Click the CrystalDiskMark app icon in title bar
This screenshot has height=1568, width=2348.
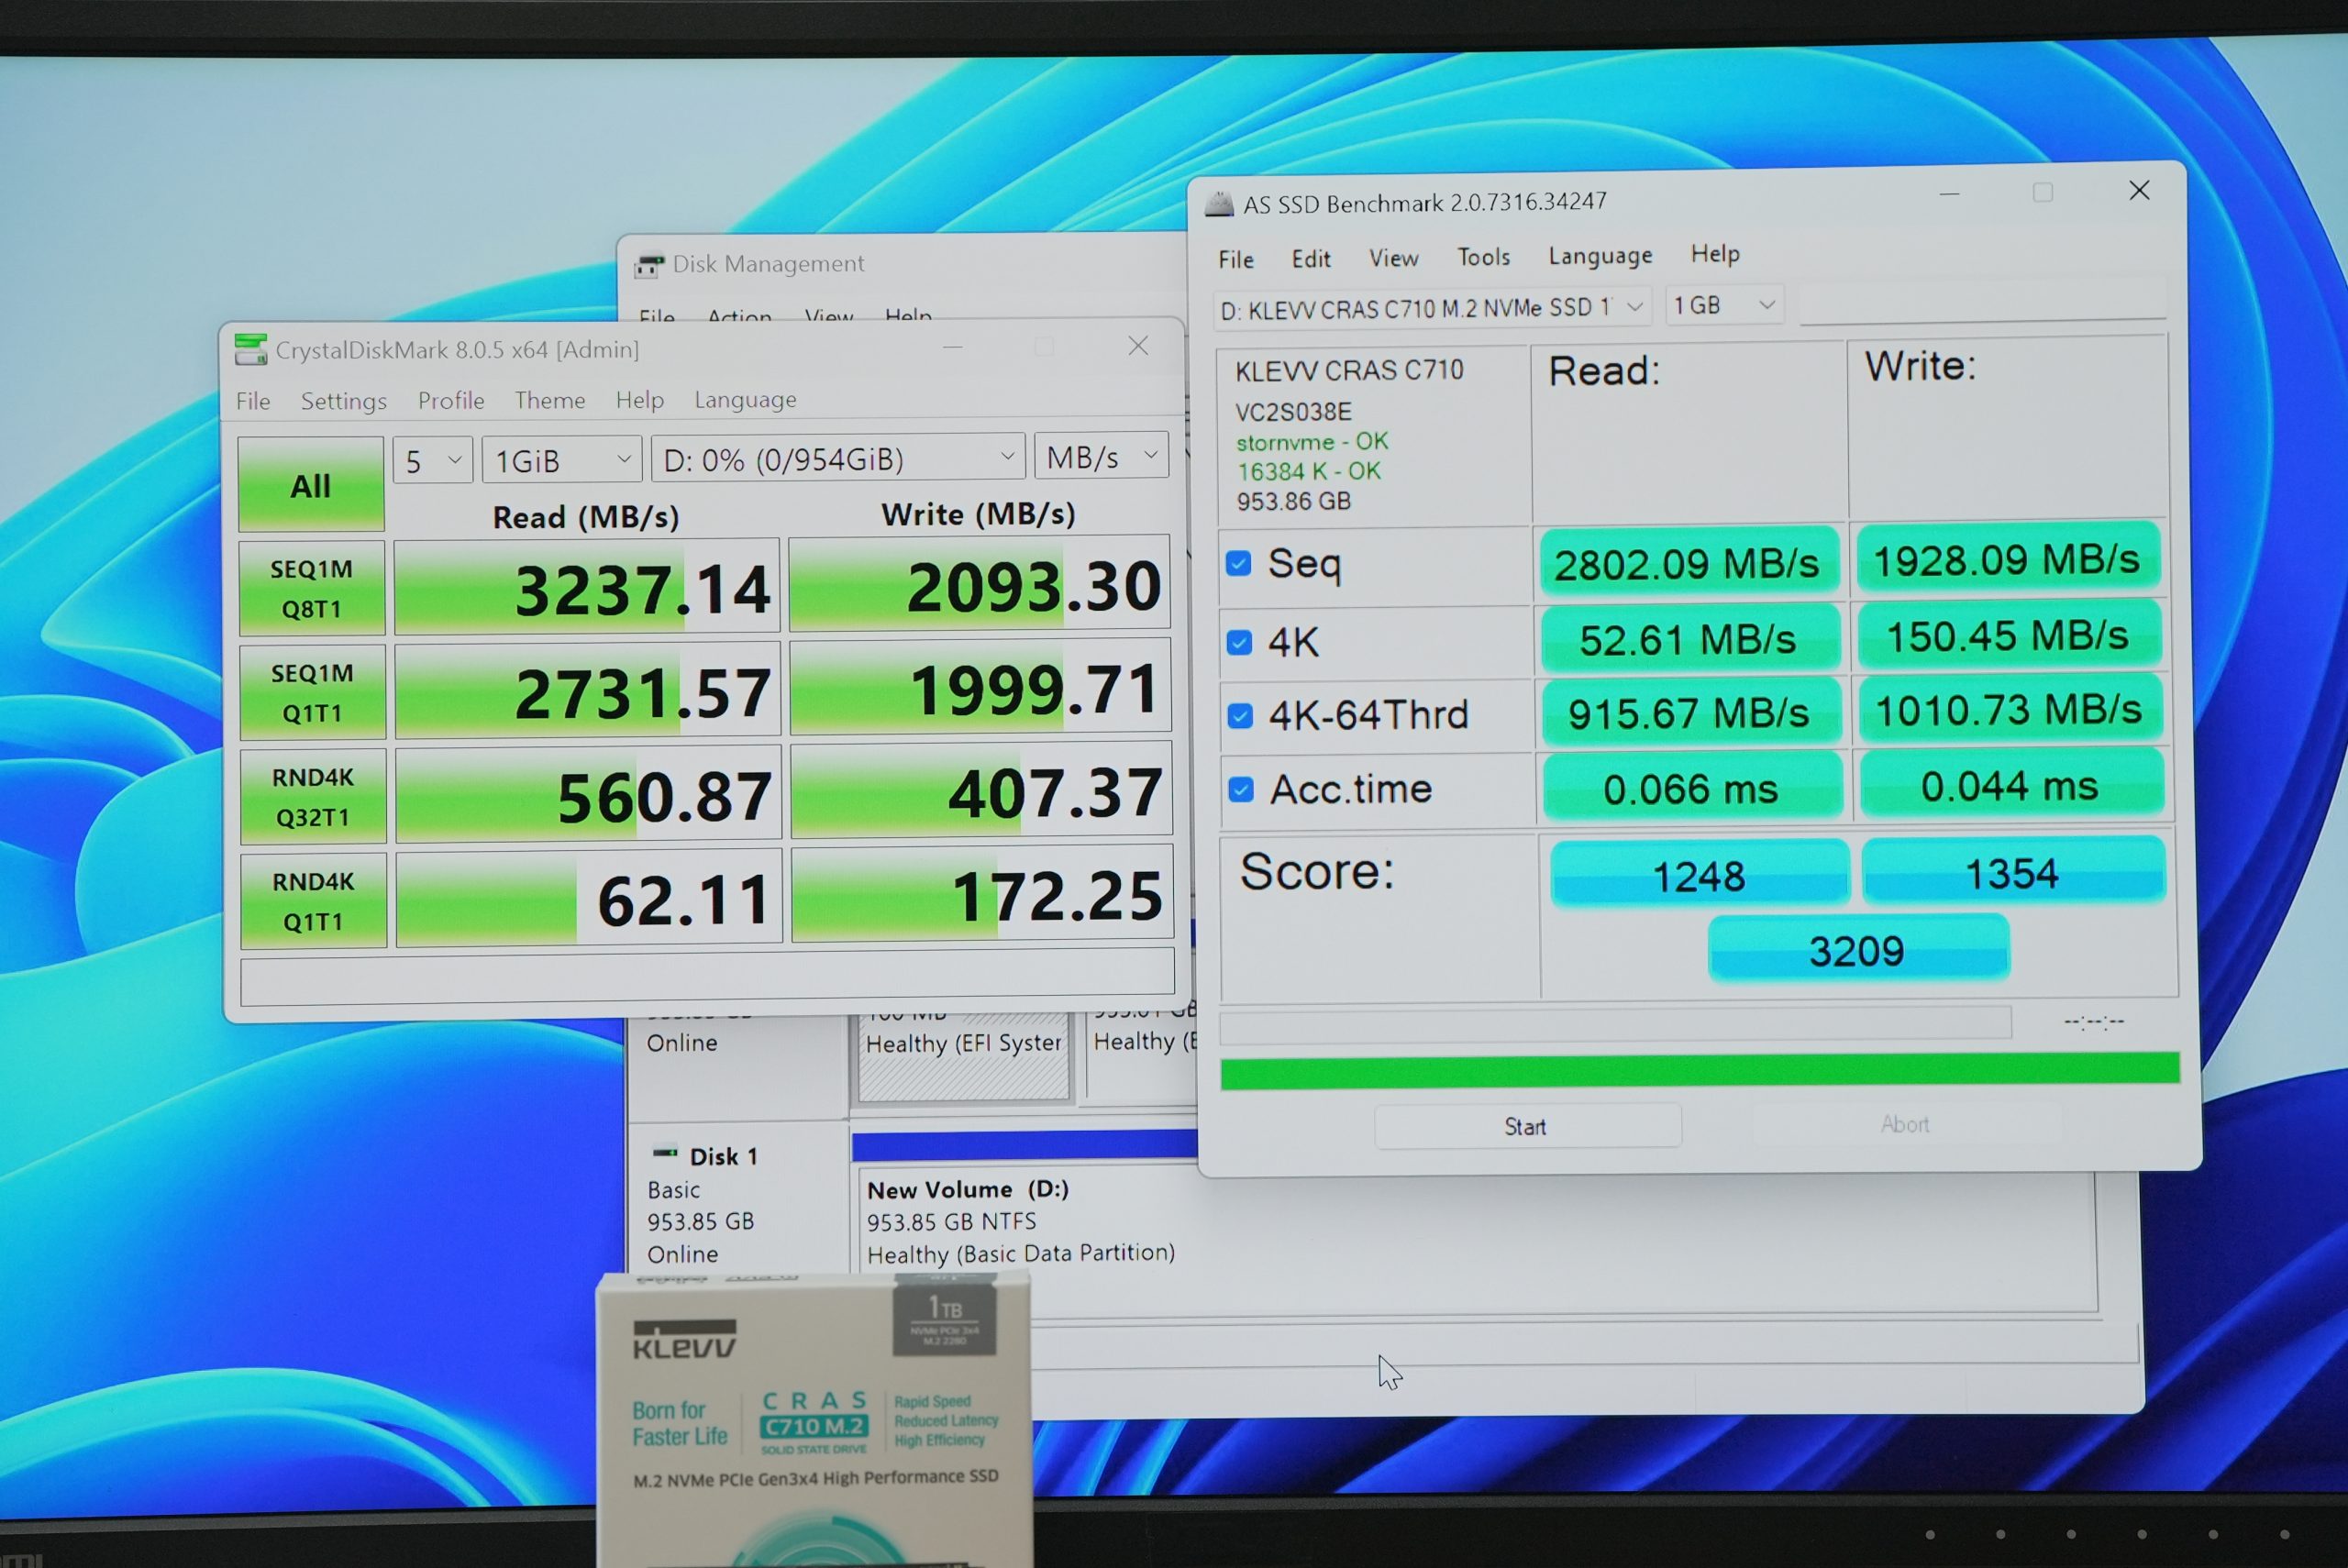point(251,350)
